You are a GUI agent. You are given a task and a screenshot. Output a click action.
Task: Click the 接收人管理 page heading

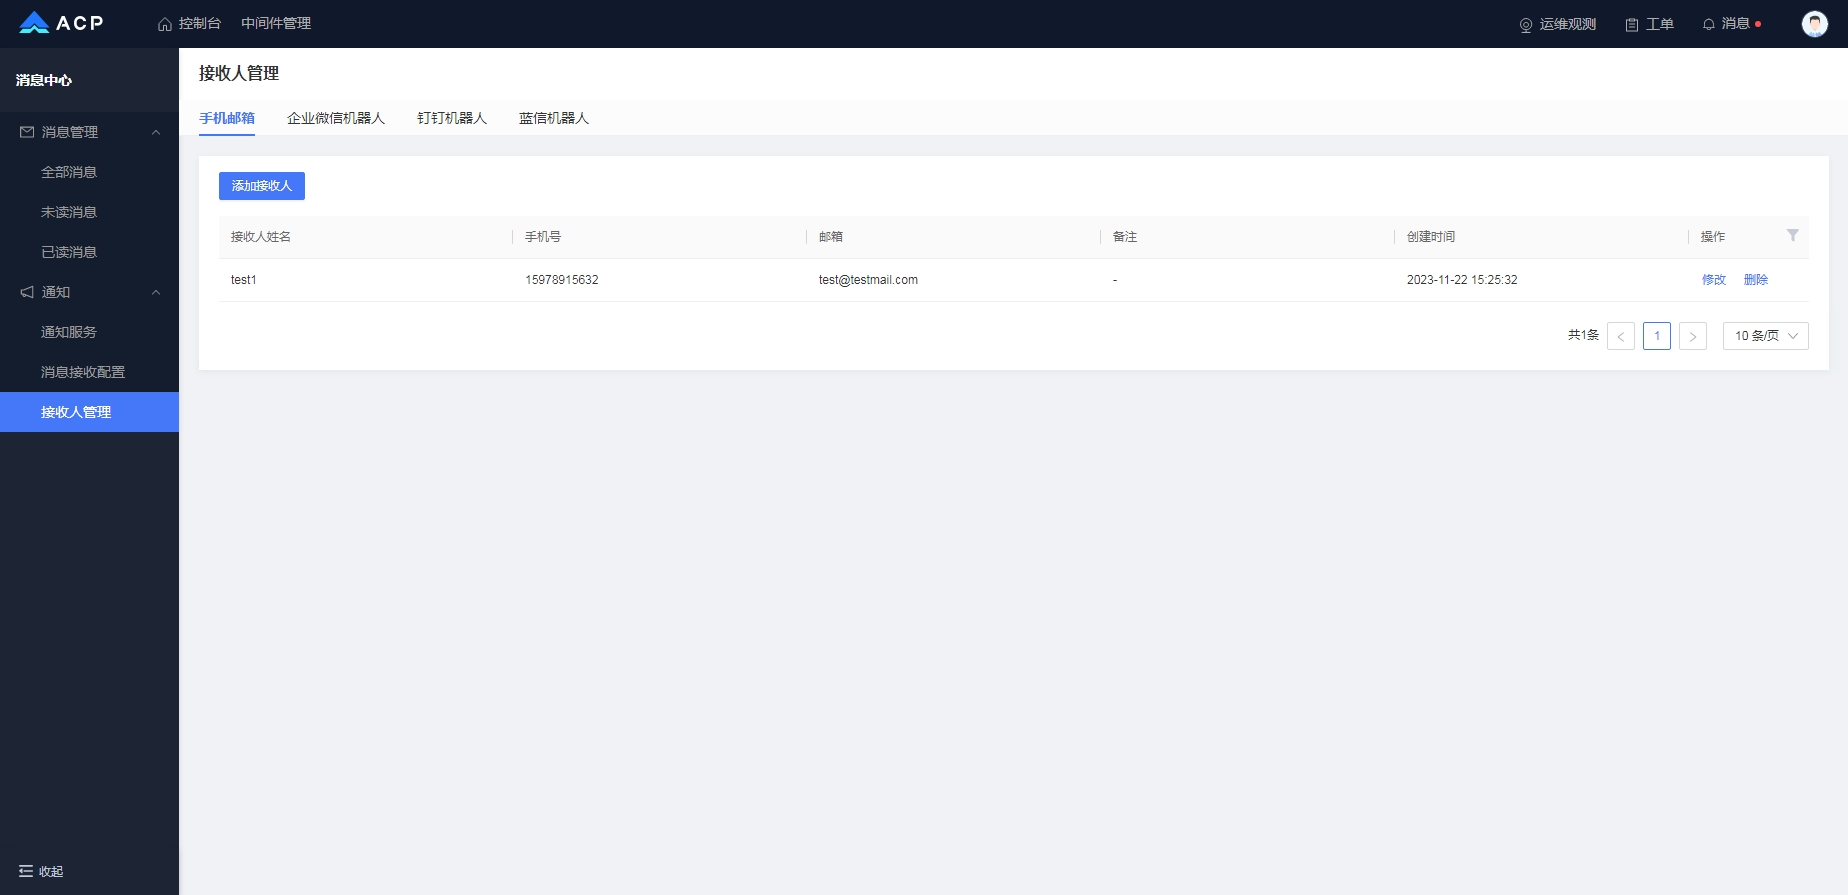tap(239, 73)
